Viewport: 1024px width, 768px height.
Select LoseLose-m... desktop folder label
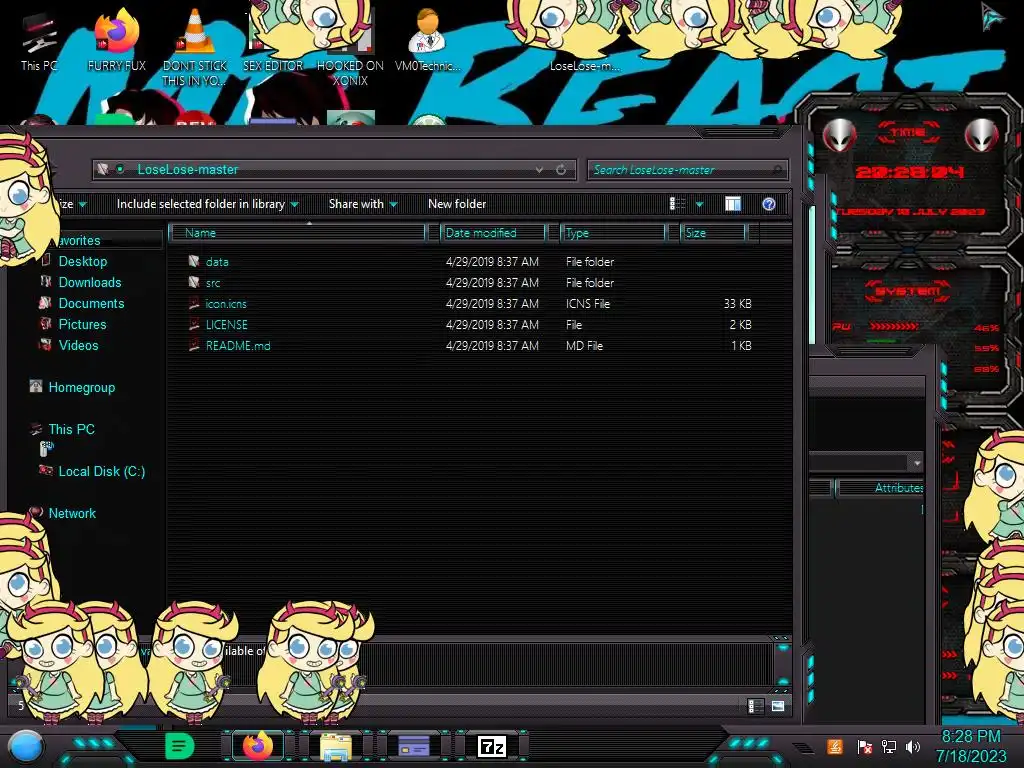584,66
